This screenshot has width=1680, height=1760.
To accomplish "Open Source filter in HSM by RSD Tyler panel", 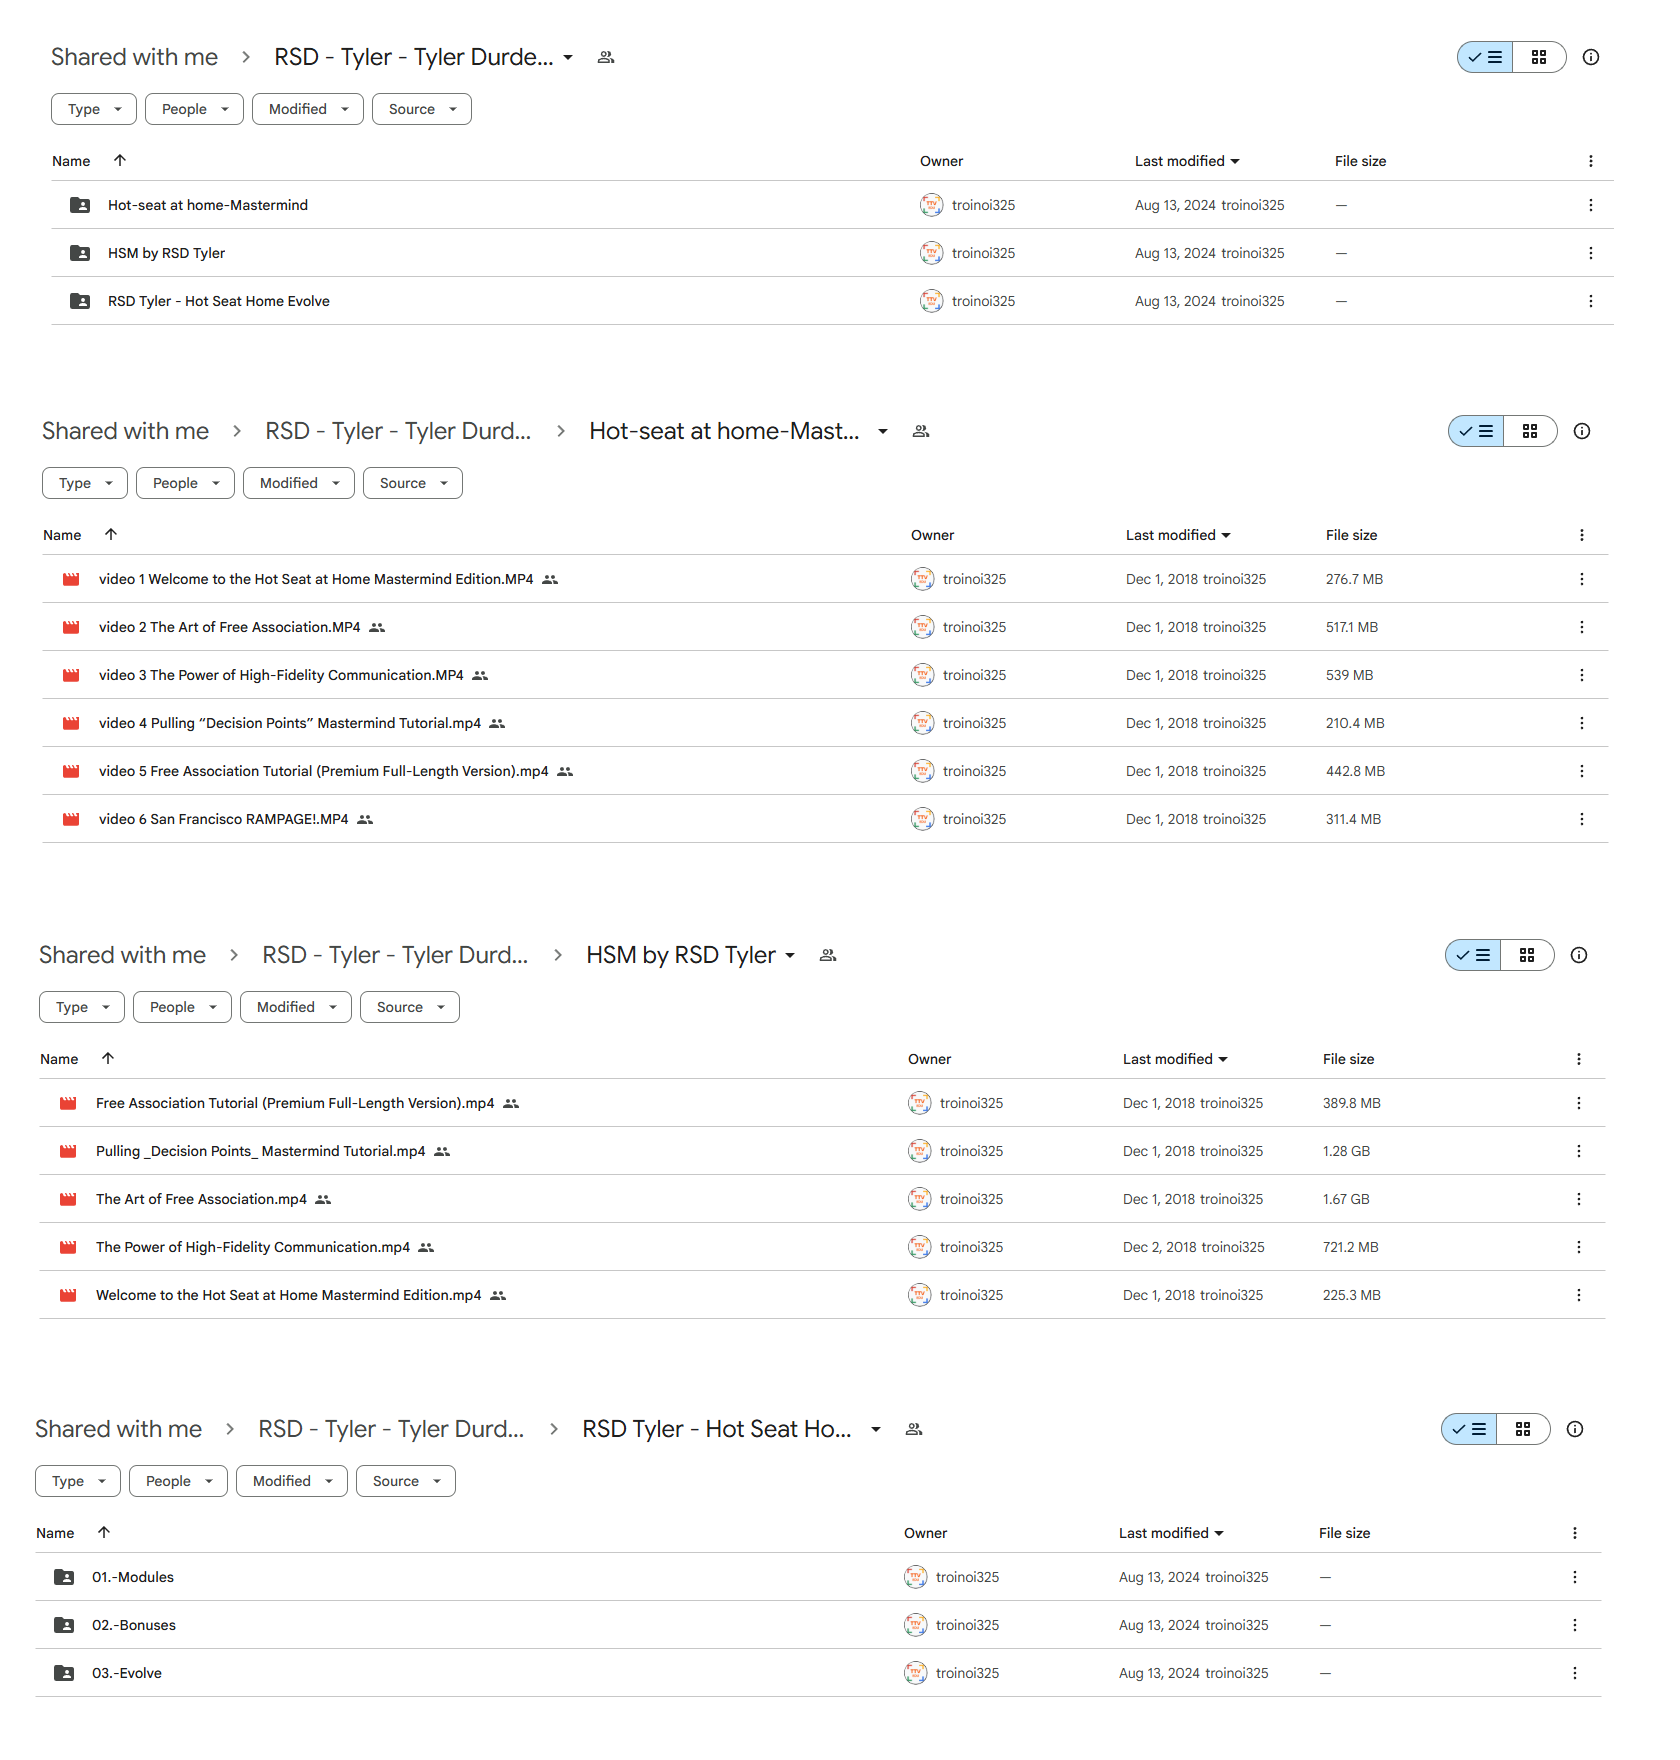I will [x=410, y=1007].
